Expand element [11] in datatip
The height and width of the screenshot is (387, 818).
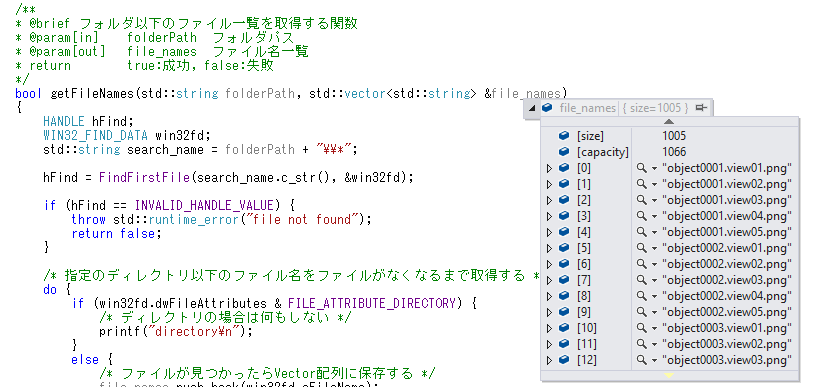click(548, 344)
